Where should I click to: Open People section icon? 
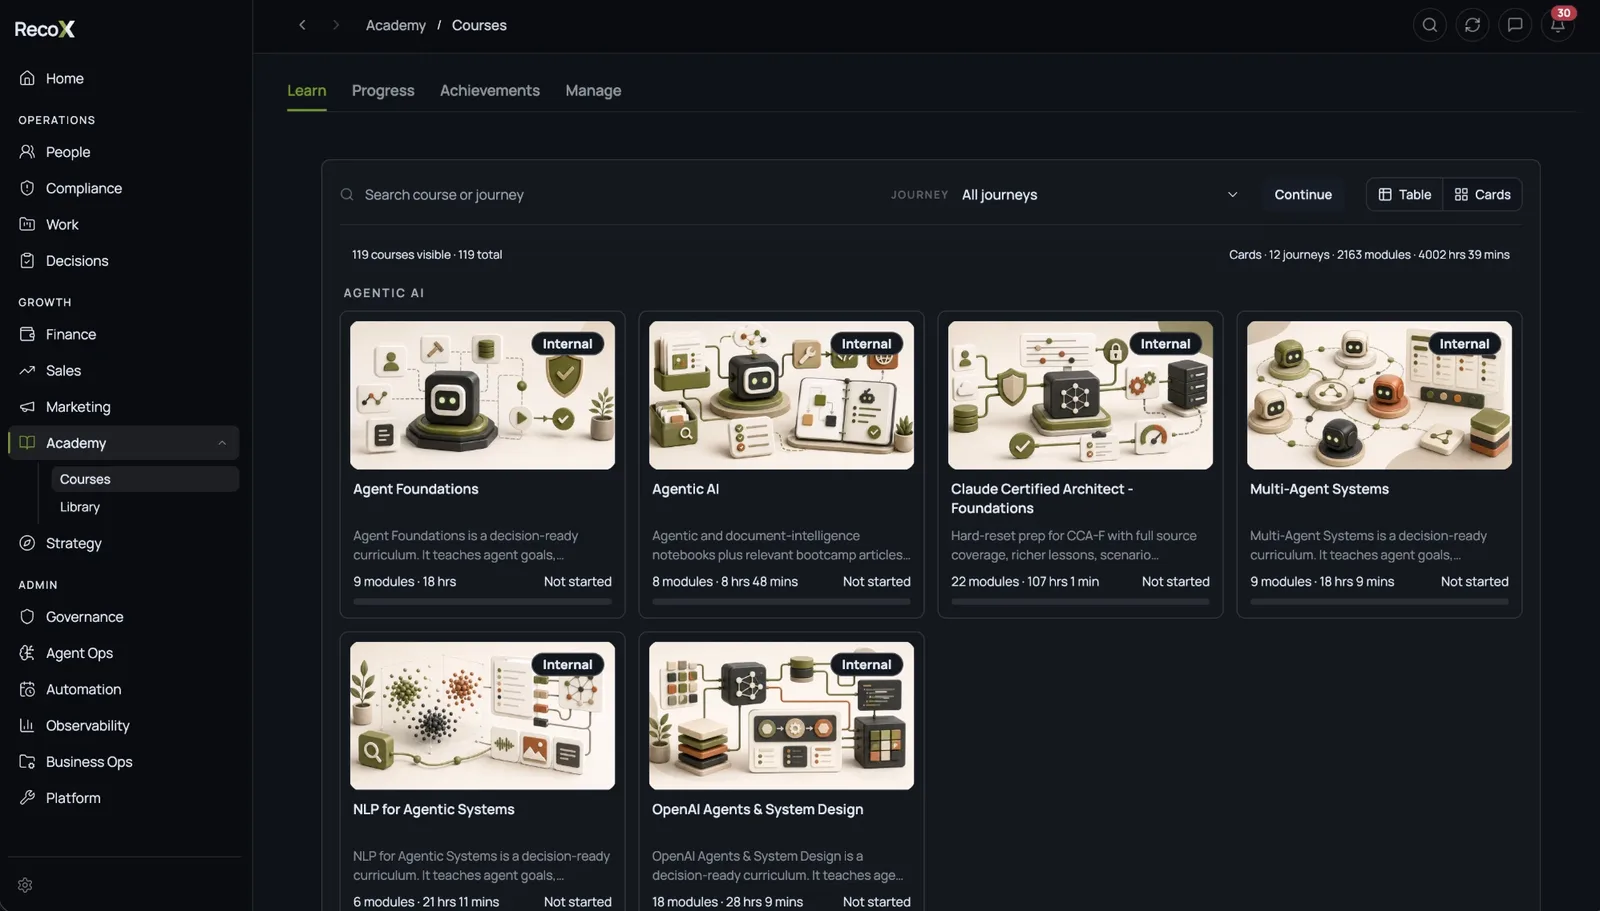pyautogui.click(x=27, y=152)
